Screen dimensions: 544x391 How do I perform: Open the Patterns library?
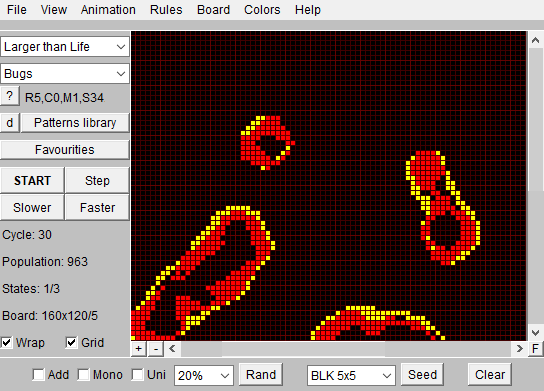pos(75,123)
